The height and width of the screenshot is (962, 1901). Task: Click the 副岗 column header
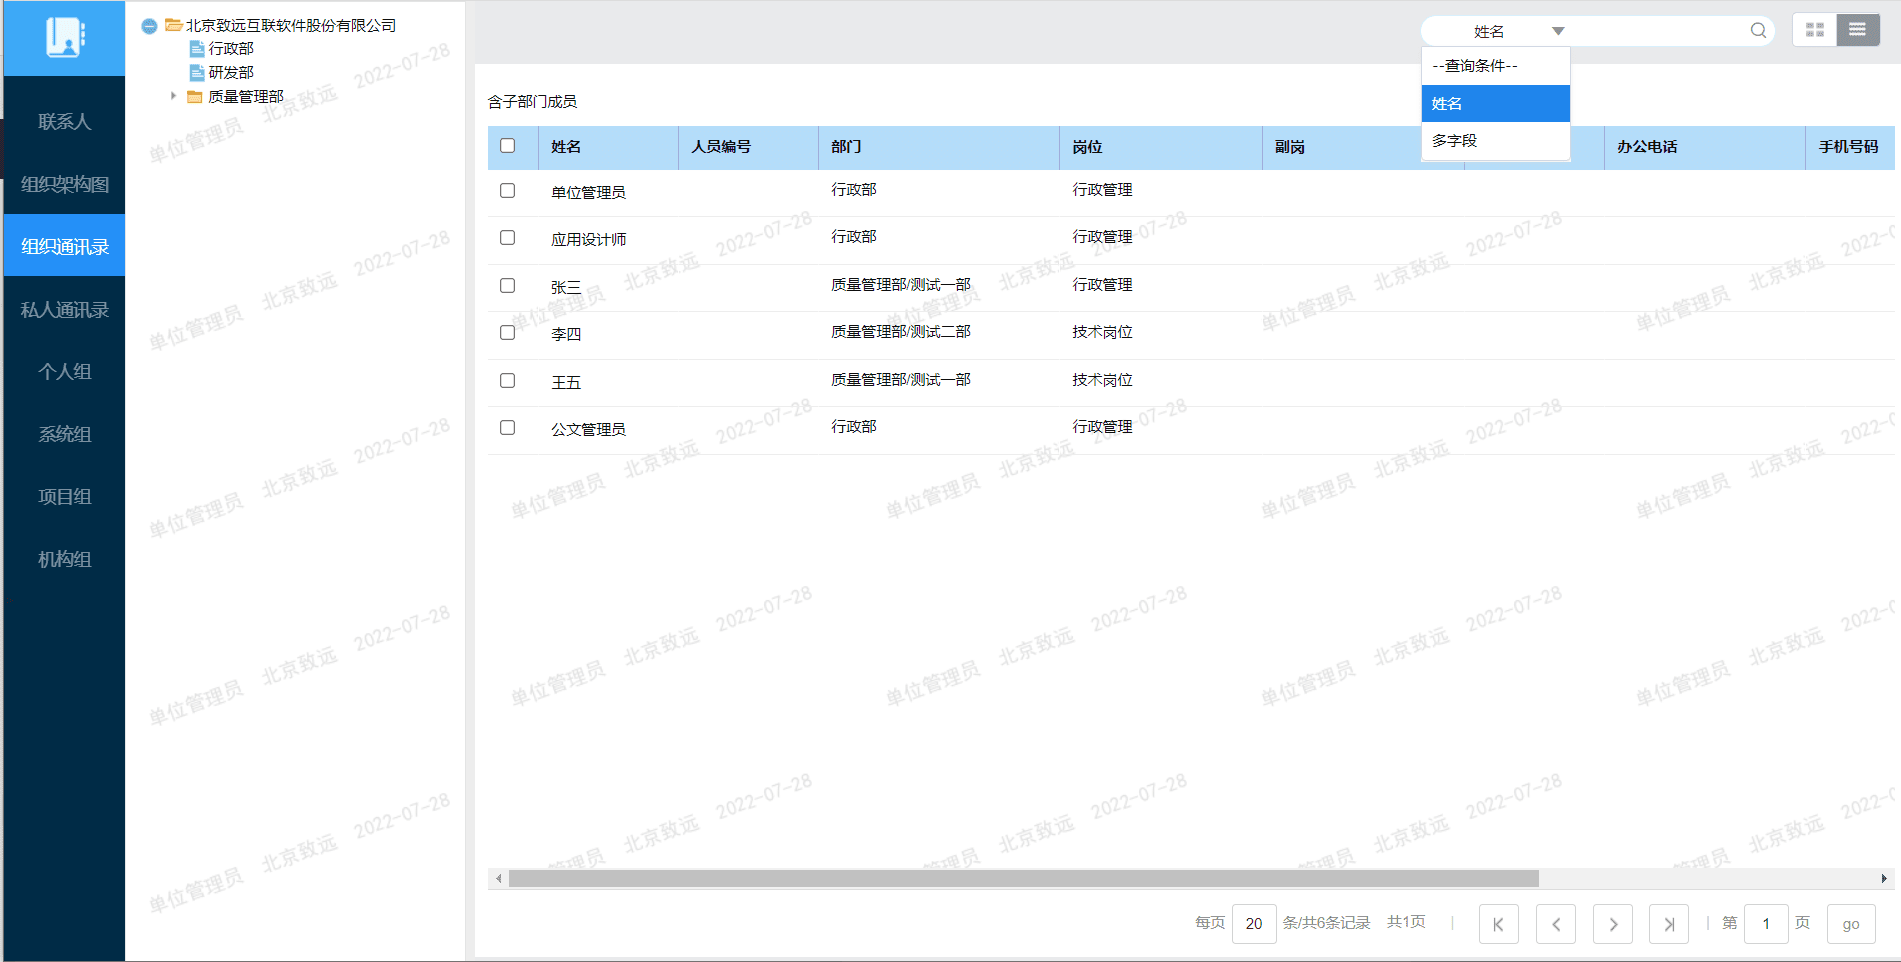pyautogui.click(x=1342, y=147)
